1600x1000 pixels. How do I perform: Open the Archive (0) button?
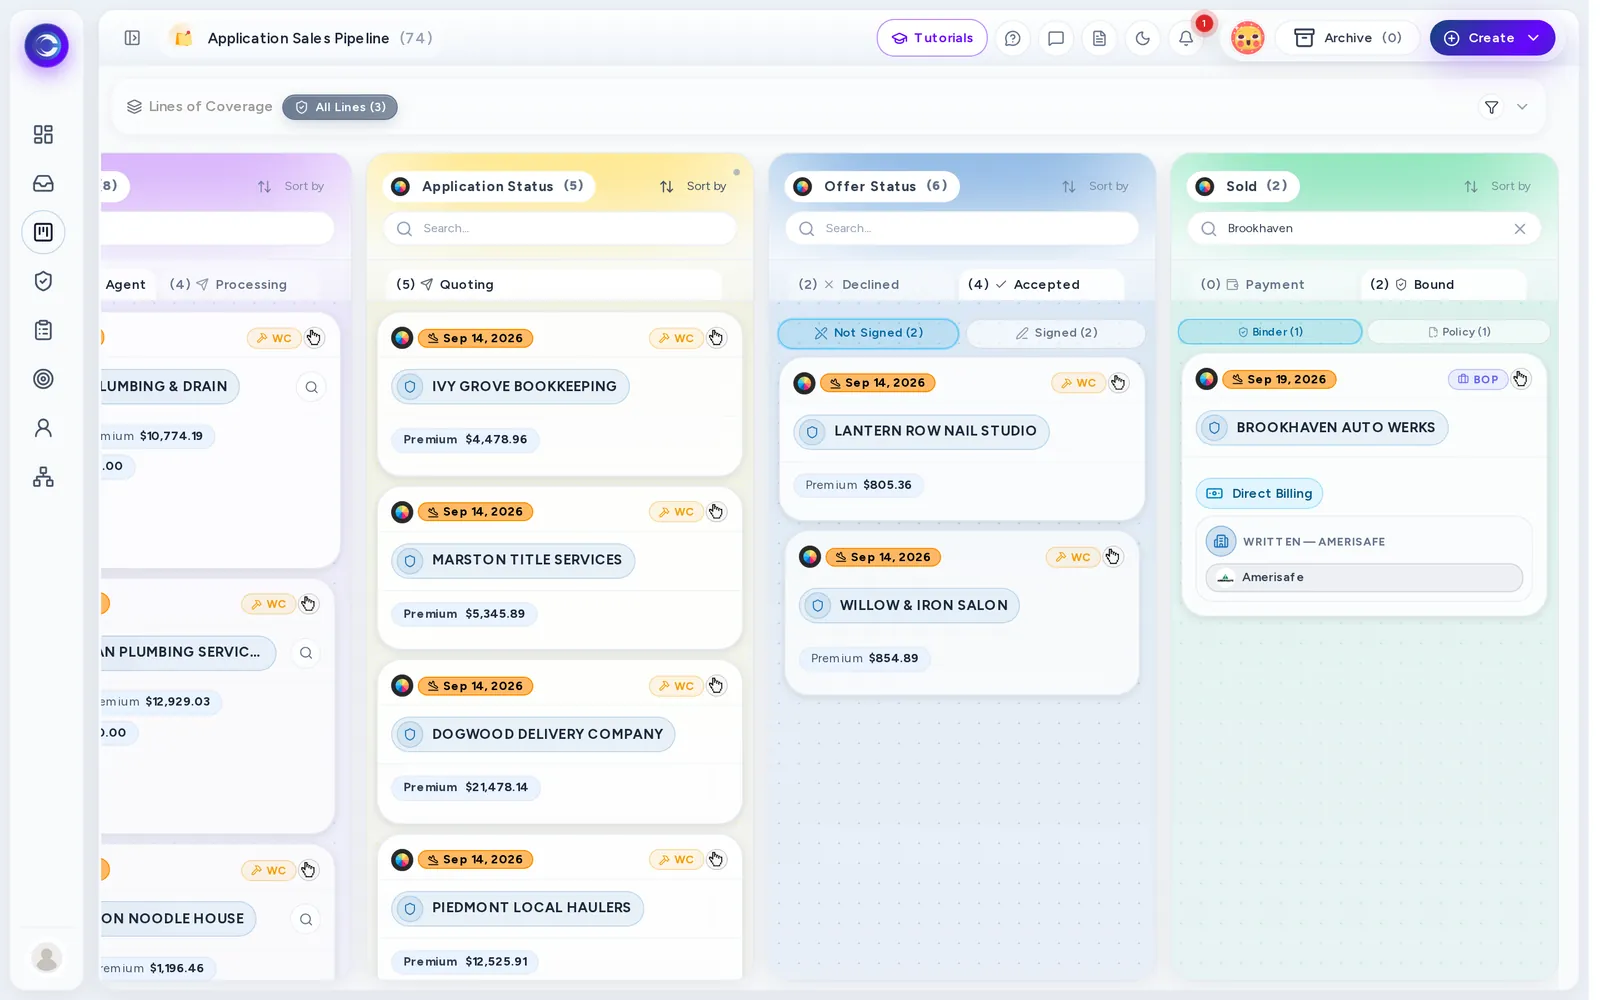point(1347,38)
